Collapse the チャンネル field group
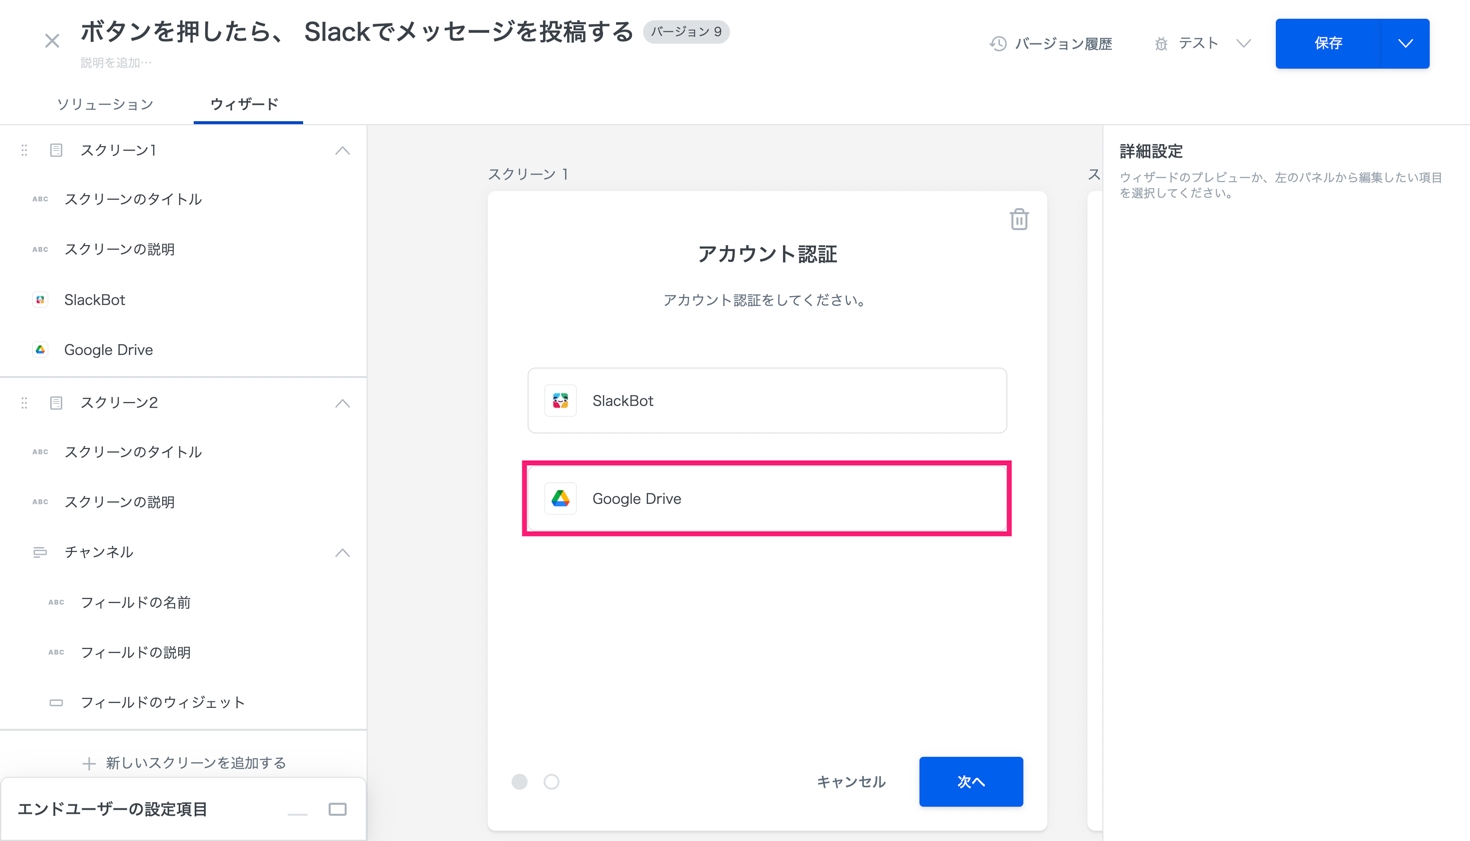 (x=342, y=552)
